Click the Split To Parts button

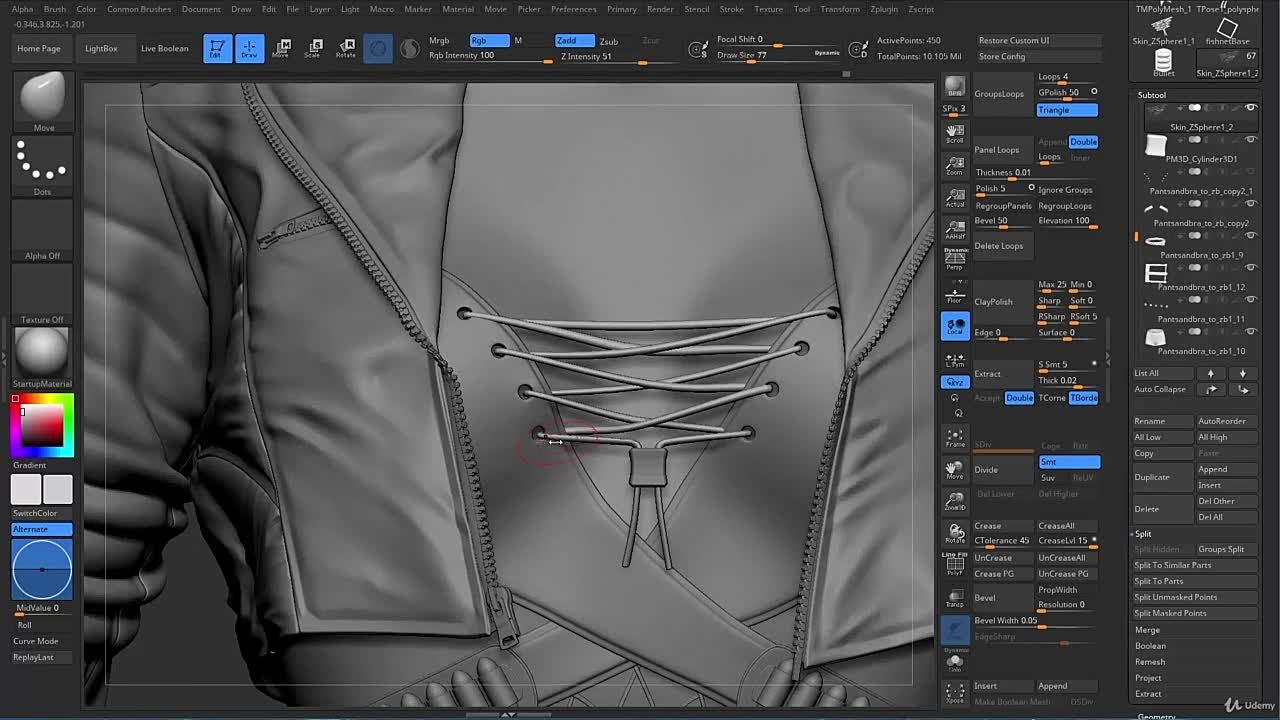tap(1159, 581)
